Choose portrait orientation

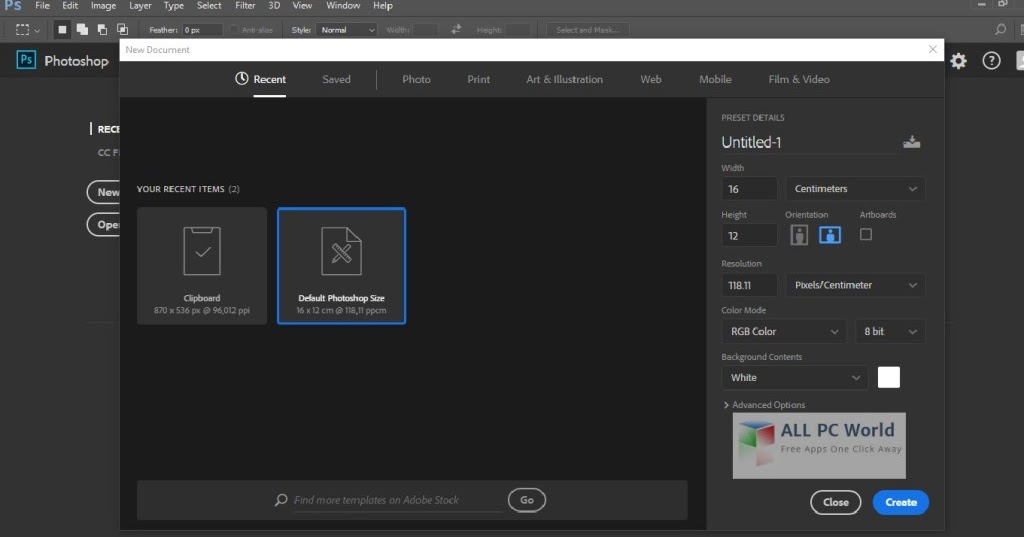pos(799,235)
